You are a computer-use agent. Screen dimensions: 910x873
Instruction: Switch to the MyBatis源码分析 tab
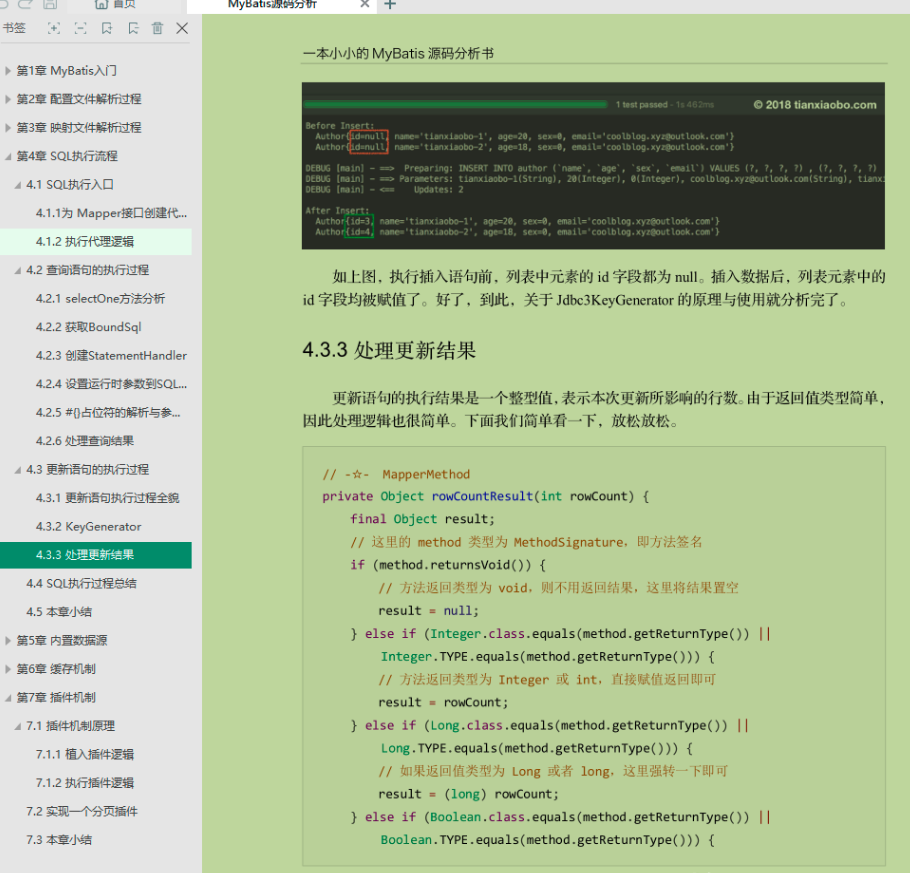(273, 4)
